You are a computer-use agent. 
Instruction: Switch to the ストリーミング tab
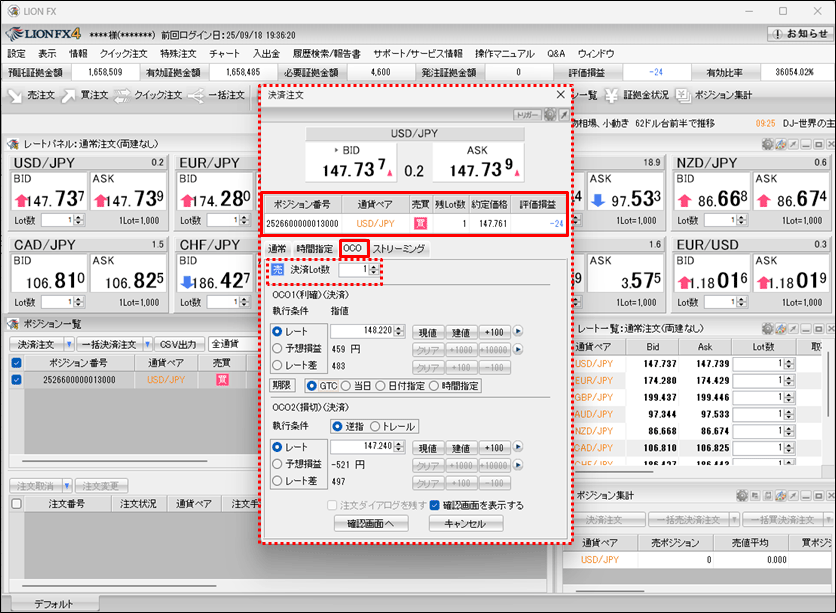[399, 248]
